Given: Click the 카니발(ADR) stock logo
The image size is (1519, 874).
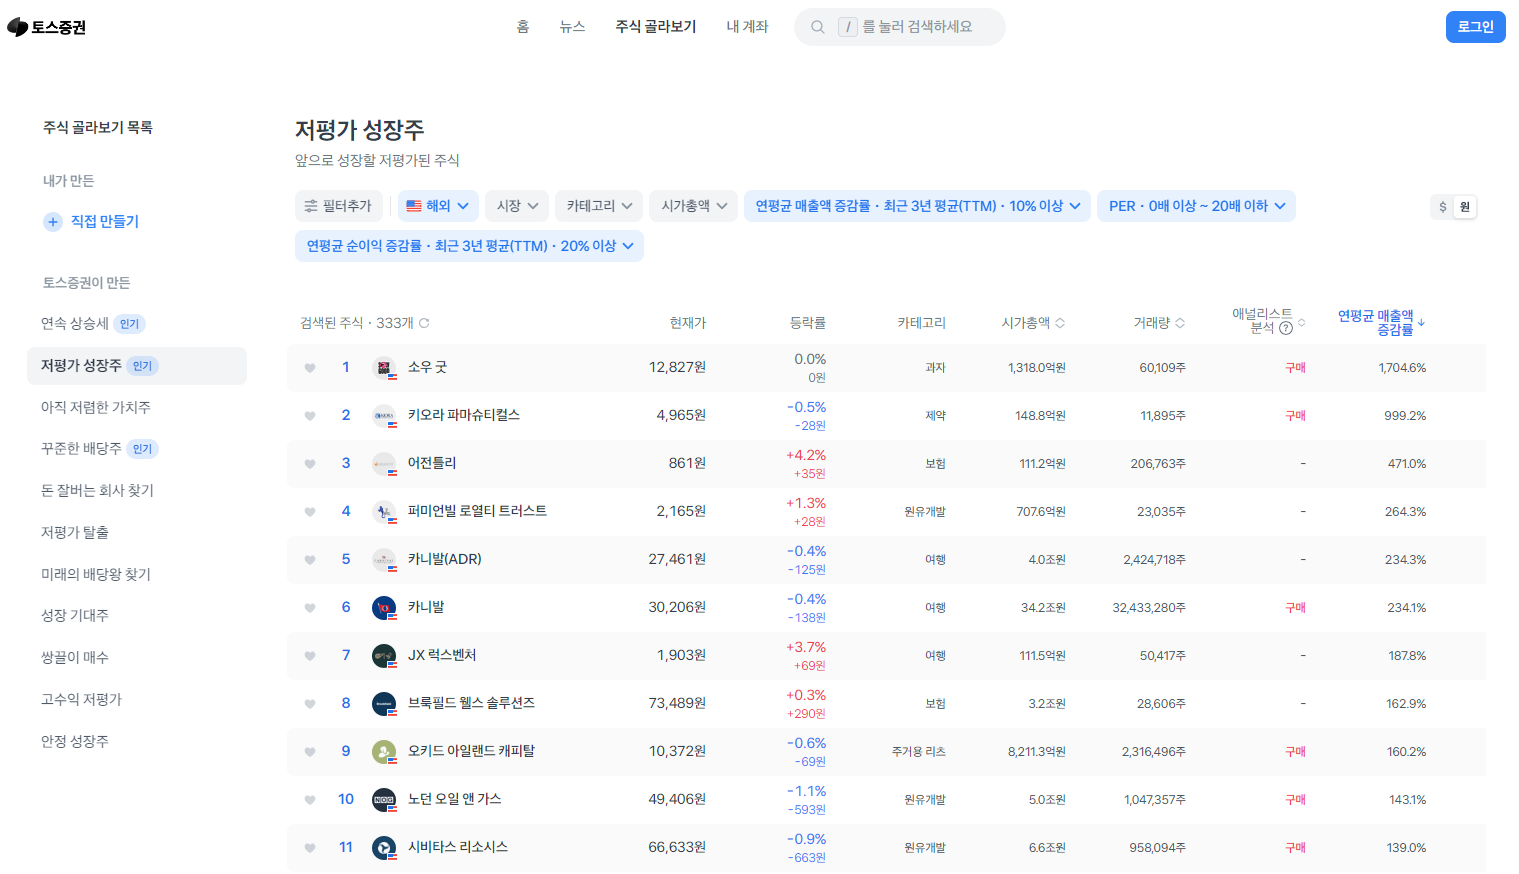Looking at the screenshot, I should pos(384,560).
